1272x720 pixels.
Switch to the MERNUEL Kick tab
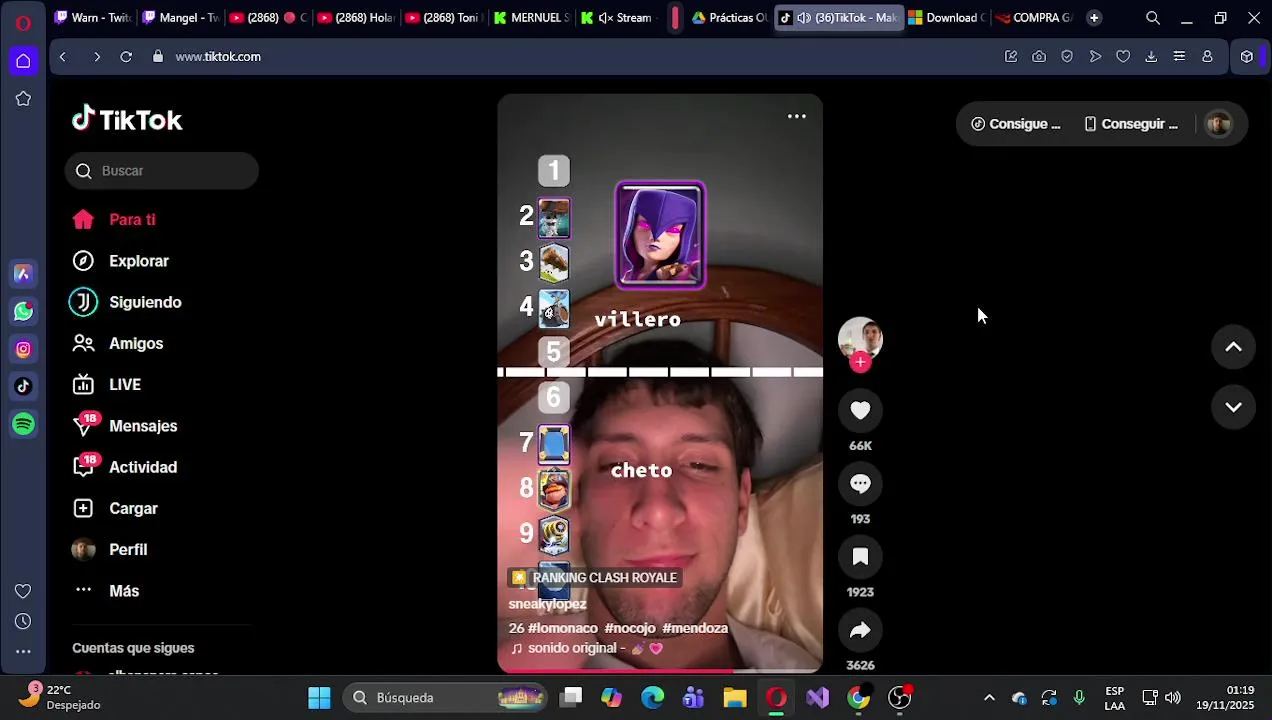[532, 17]
